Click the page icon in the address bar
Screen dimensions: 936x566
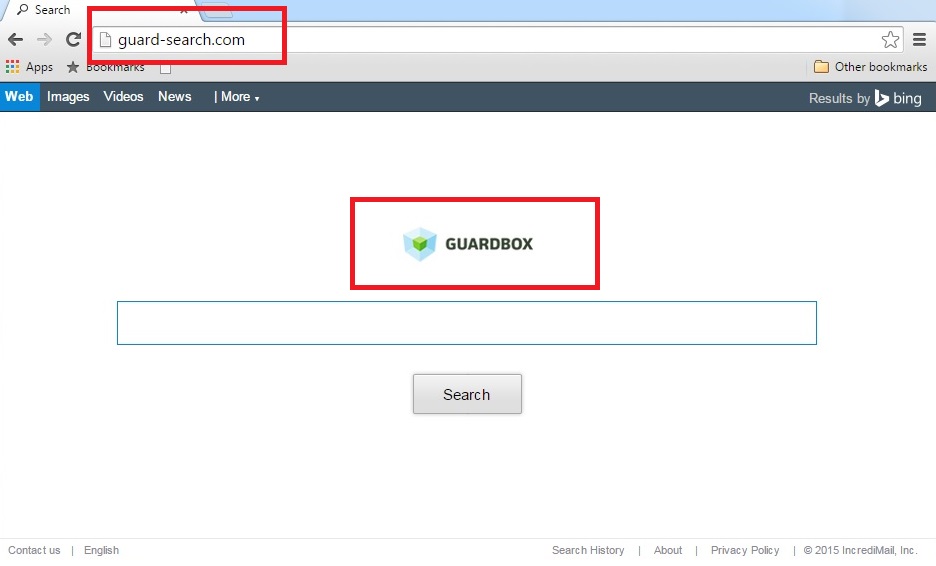pyautogui.click(x=105, y=40)
